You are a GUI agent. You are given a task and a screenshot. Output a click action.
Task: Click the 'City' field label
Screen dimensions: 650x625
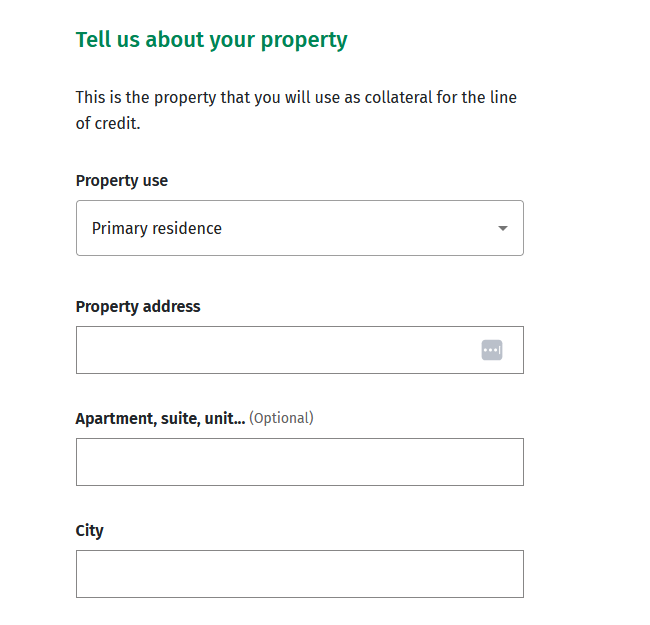89,530
